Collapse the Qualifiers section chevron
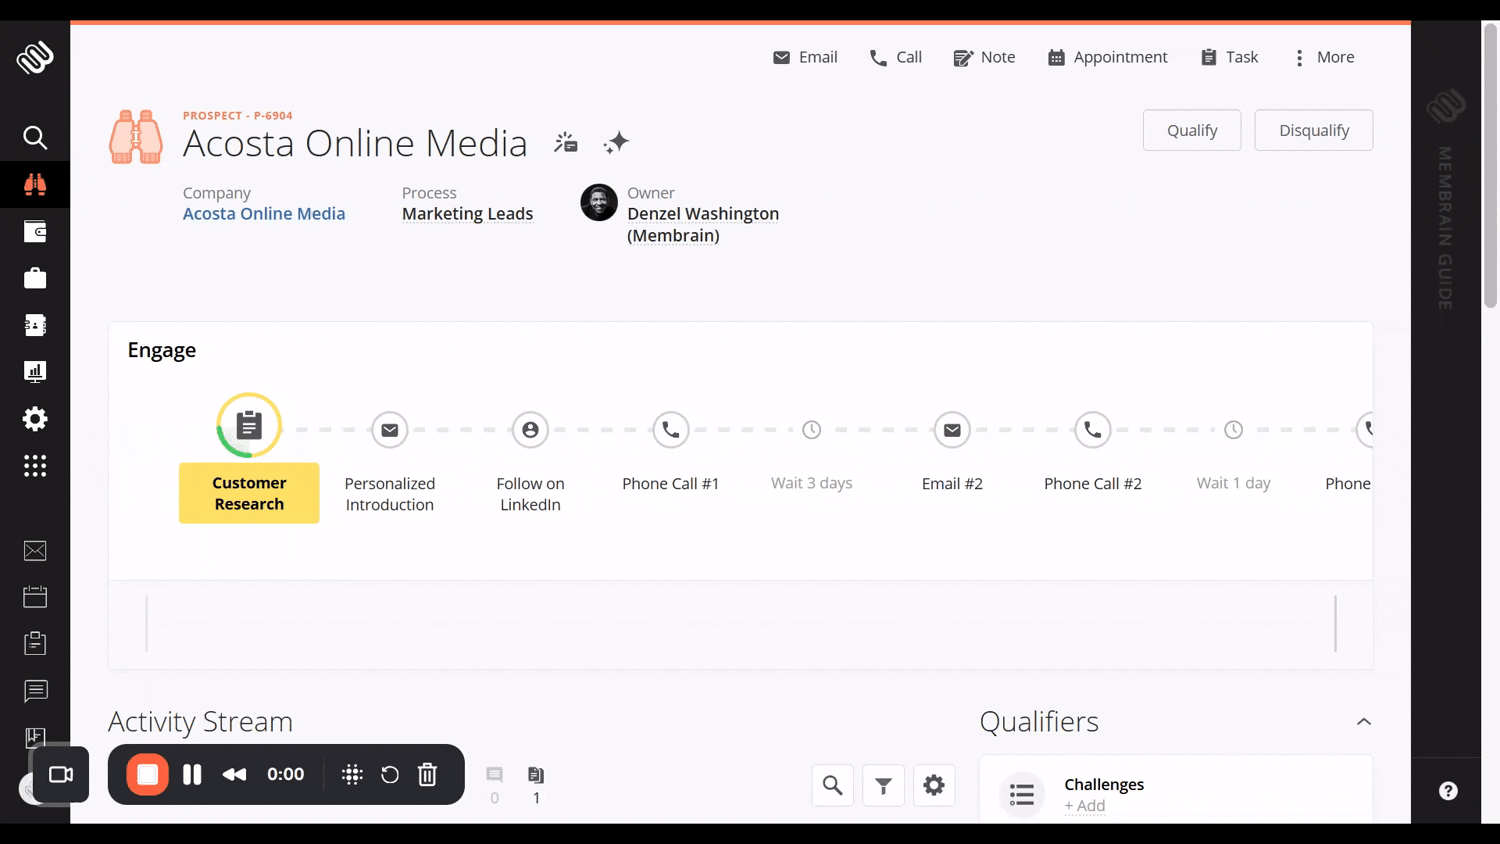Viewport: 1500px width, 844px height. pyautogui.click(x=1363, y=722)
